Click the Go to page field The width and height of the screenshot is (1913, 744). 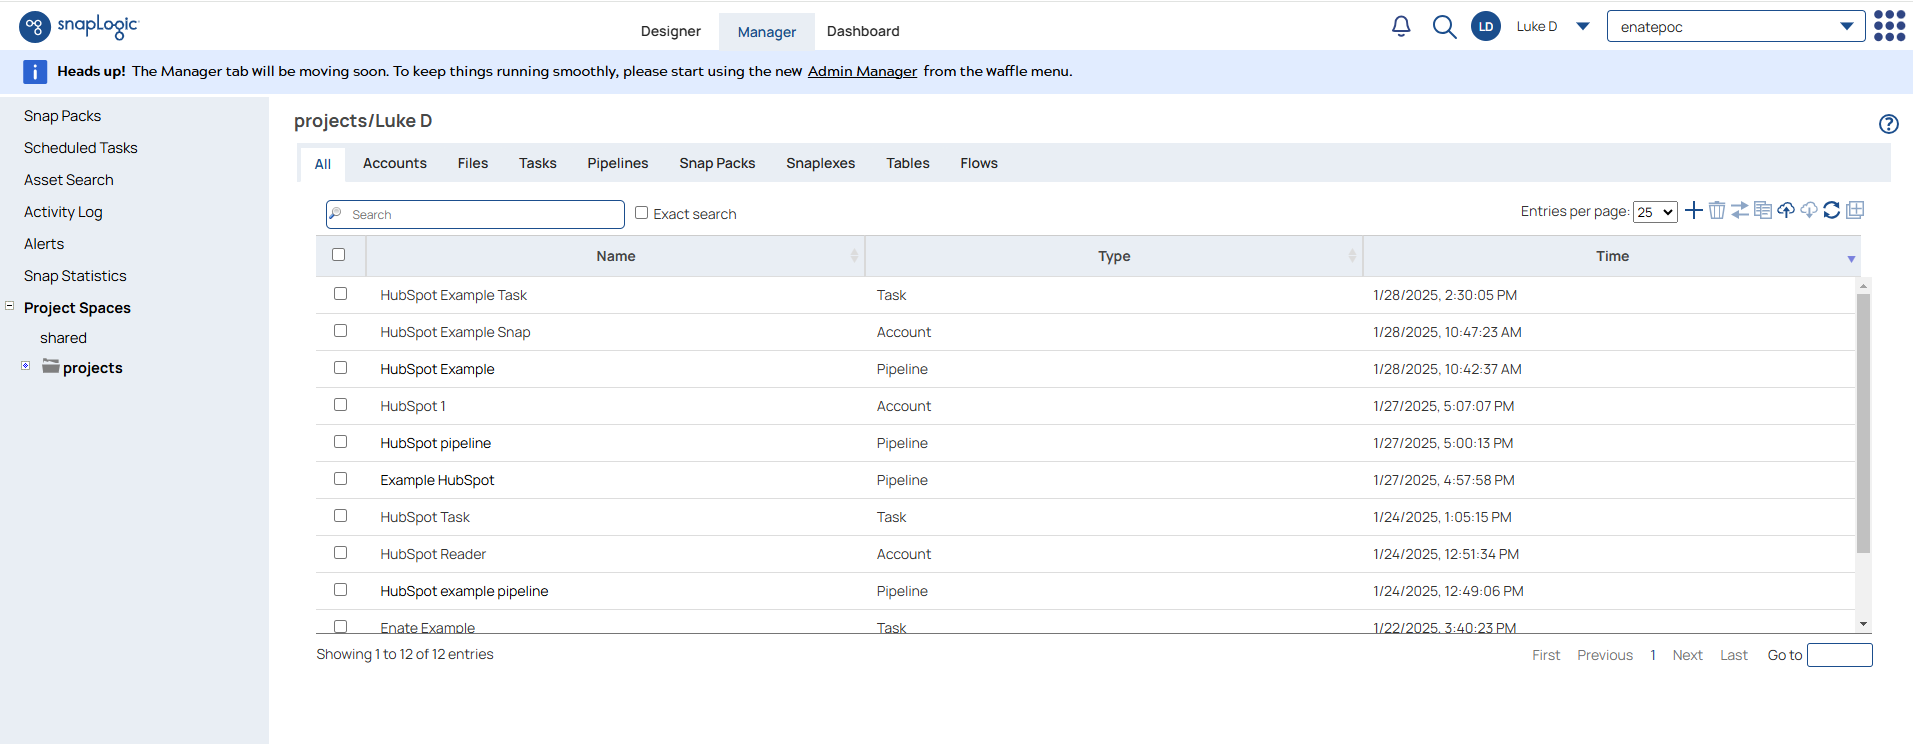(1840, 655)
